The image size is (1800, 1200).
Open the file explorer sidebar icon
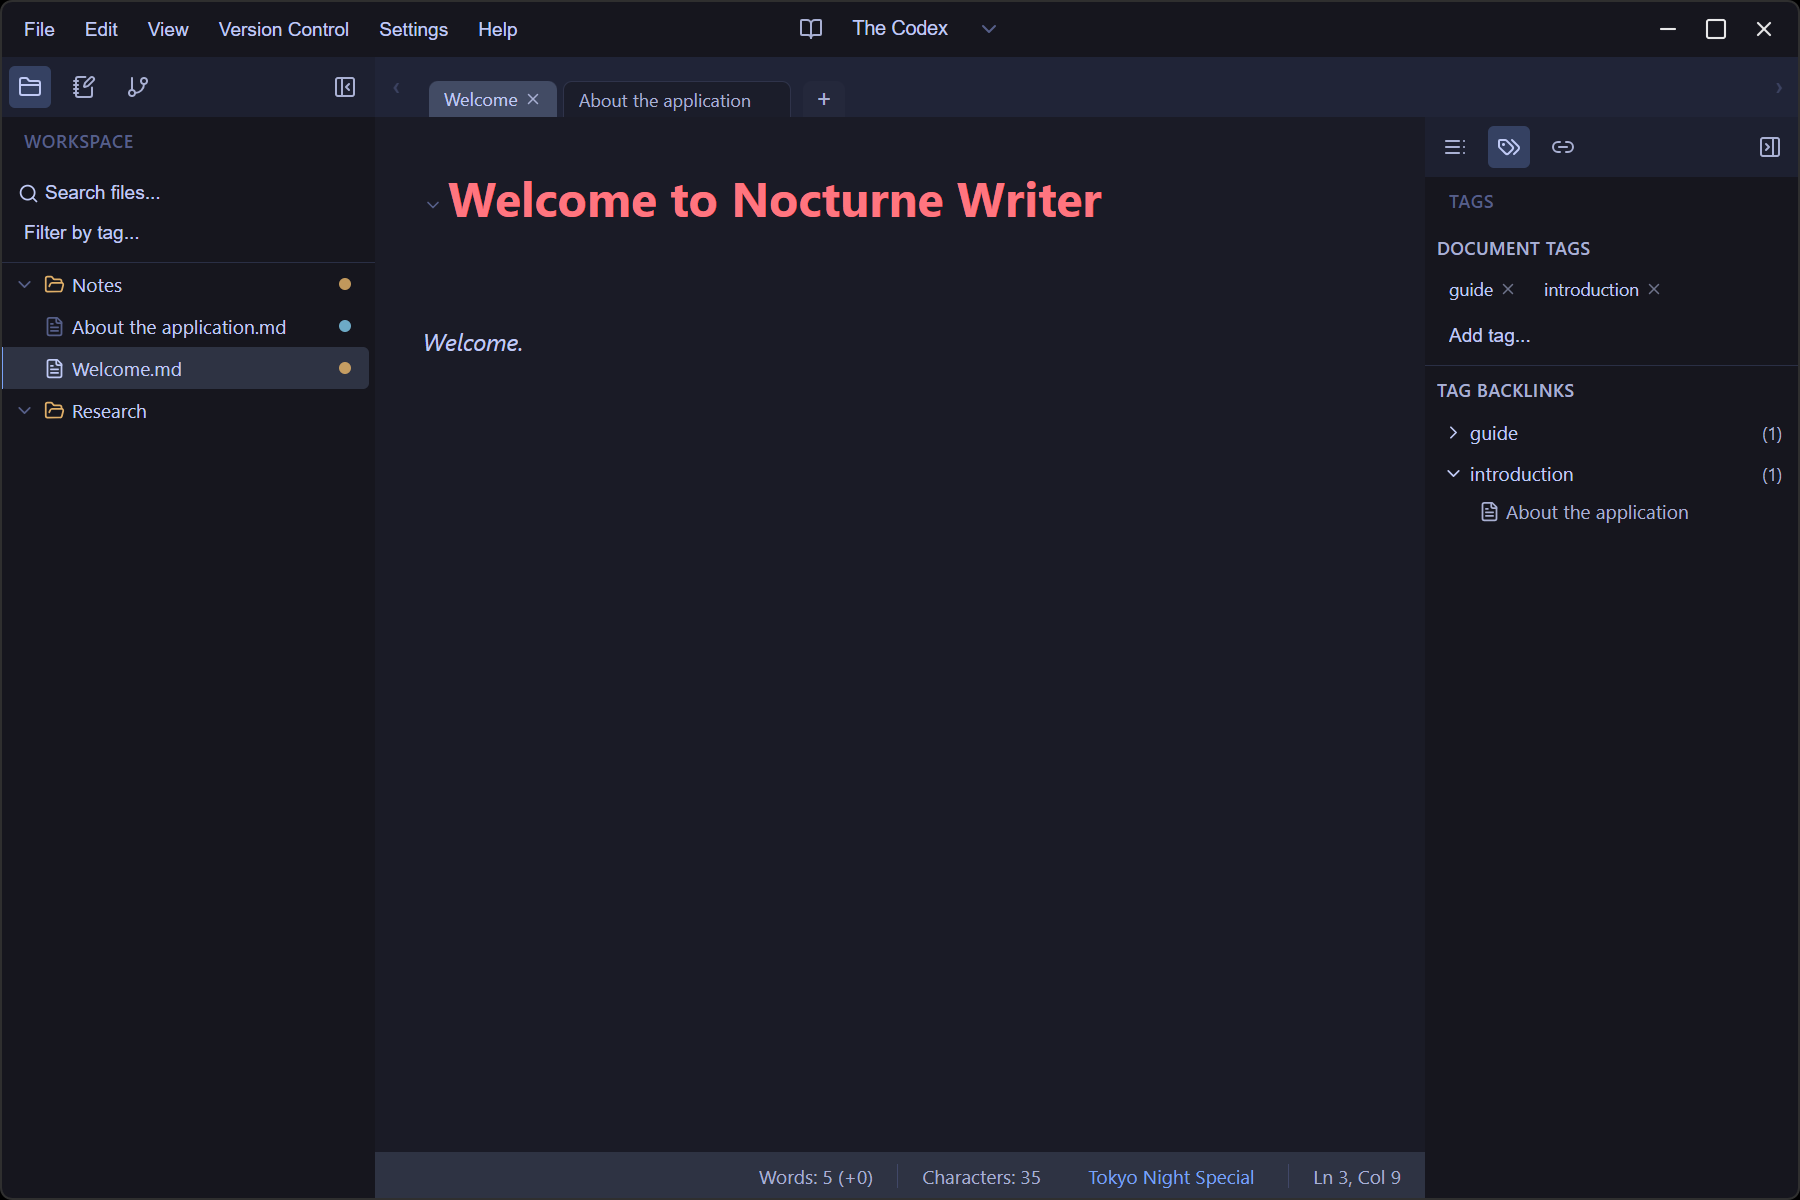coord(29,87)
